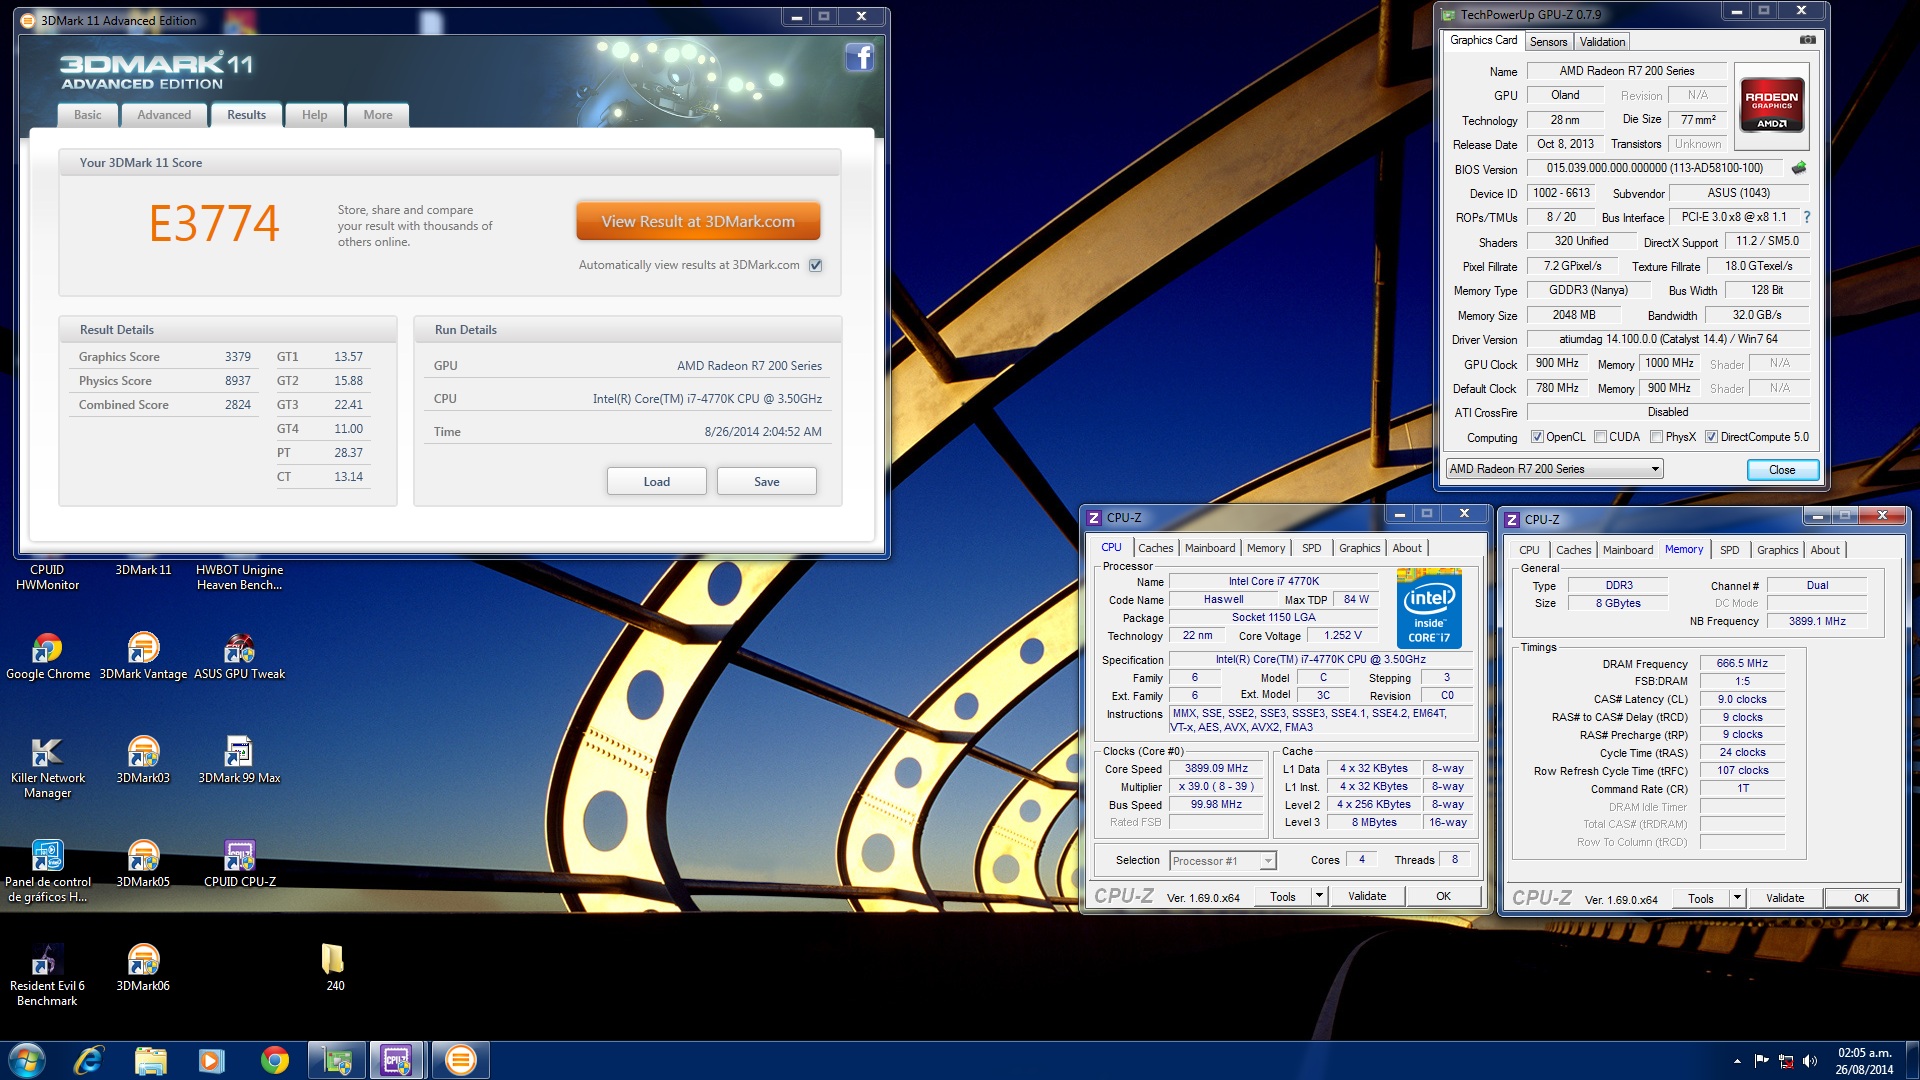Viewport: 1920px width, 1080px height.
Task: Open Google Chrome desktop shortcut
Action: click(x=47, y=656)
